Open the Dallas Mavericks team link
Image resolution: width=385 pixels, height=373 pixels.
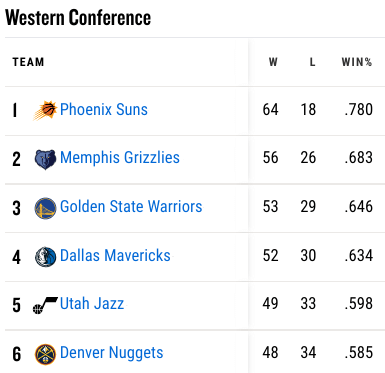[115, 255]
